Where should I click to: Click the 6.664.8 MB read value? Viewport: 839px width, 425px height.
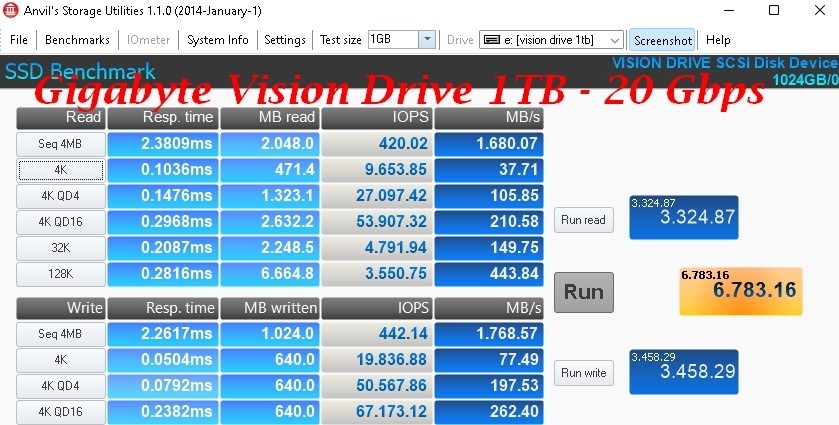click(270, 274)
